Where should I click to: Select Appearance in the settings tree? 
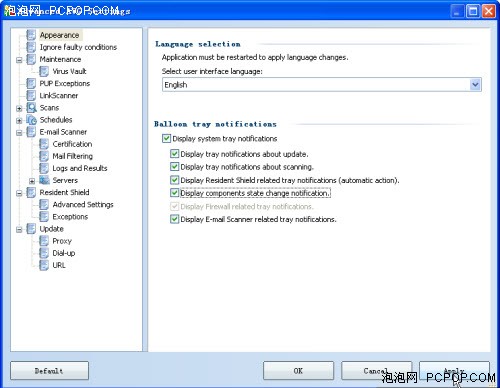pyautogui.click(x=59, y=35)
